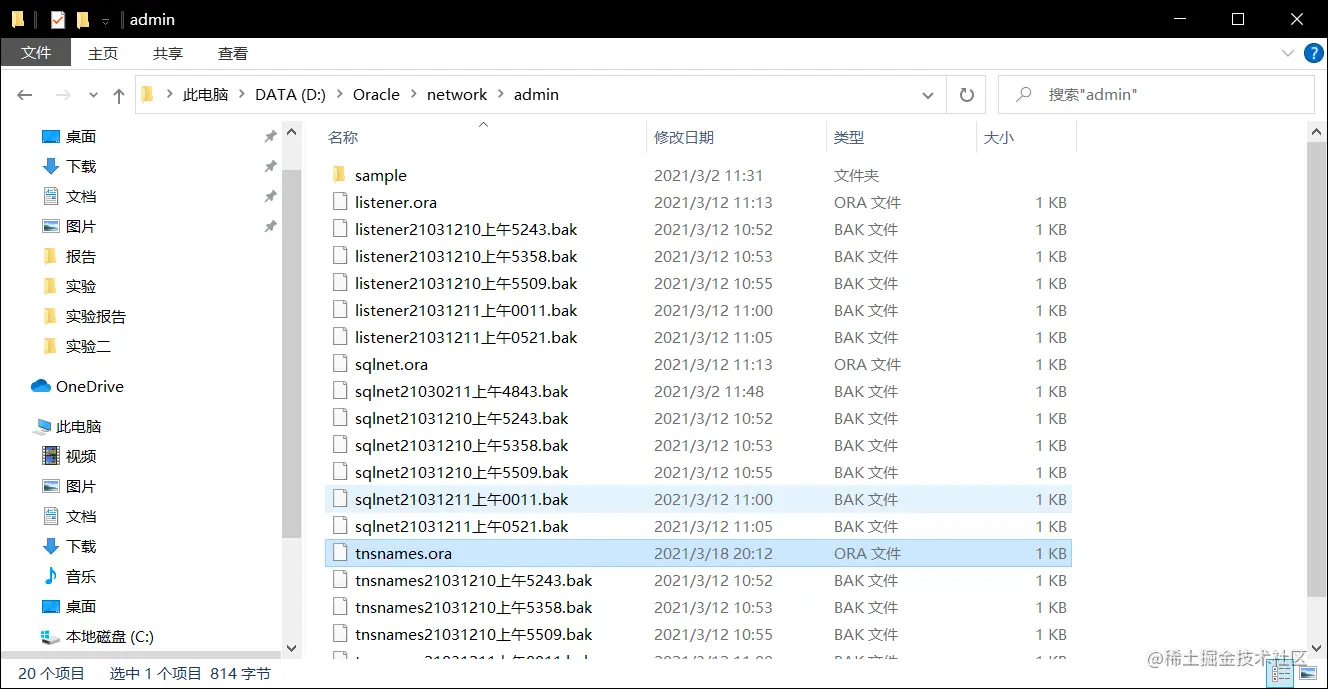The image size is (1328, 689).
Task: Switch to the 查看 ribbon tab
Action: click(x=232, y=53)
